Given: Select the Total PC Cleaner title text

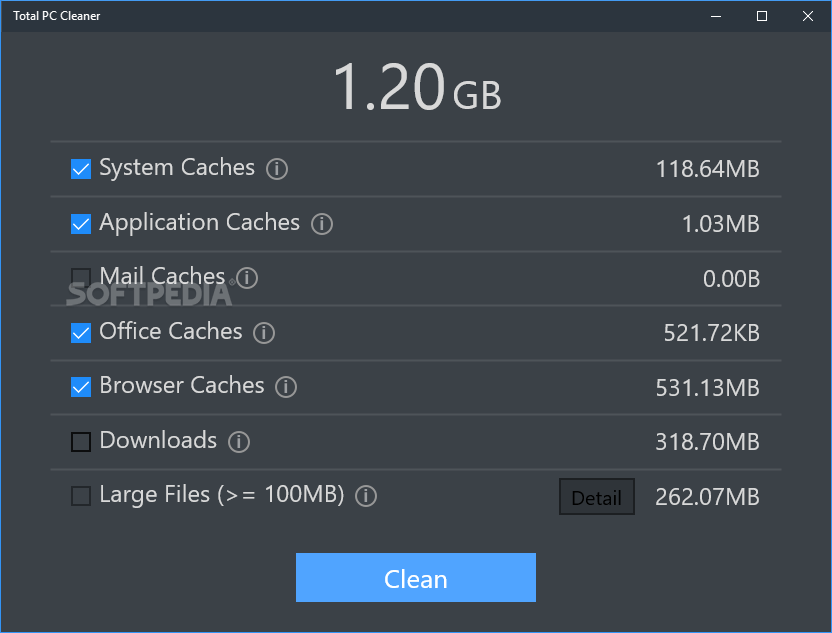Looking at the screenshot, I should pyautogui.click(x=57, y=15).
